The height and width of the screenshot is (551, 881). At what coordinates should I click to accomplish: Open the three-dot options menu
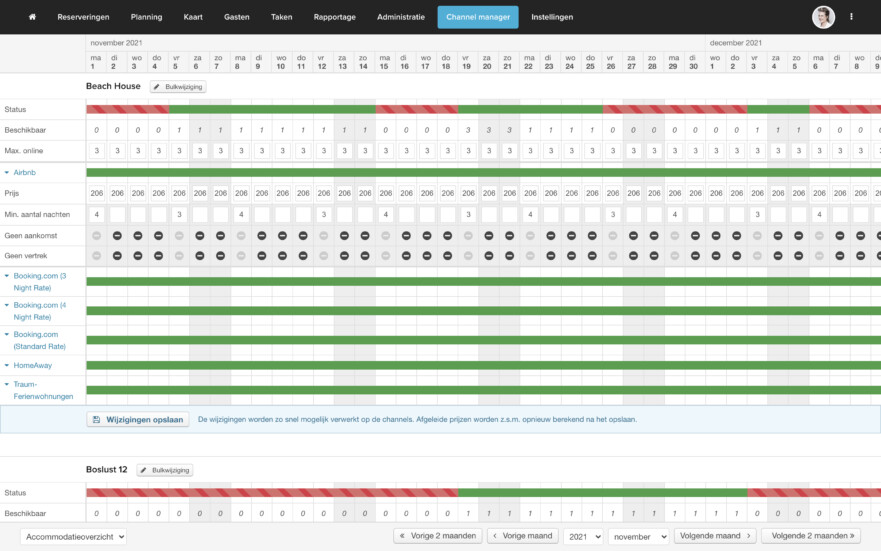pyautogui.click(x=852, y=17)
